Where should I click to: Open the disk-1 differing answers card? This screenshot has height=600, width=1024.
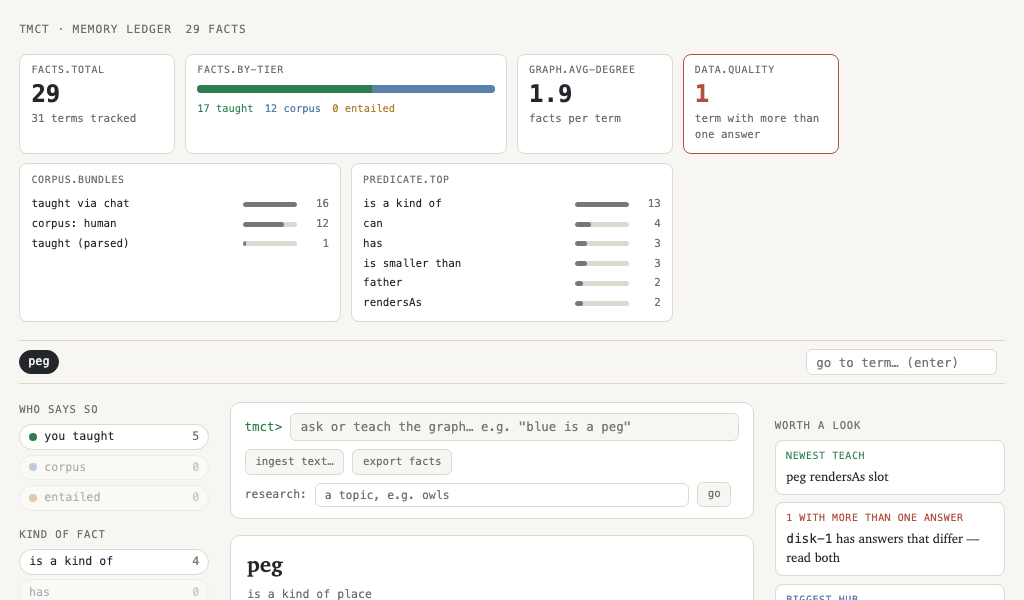(x=889, y=539)
